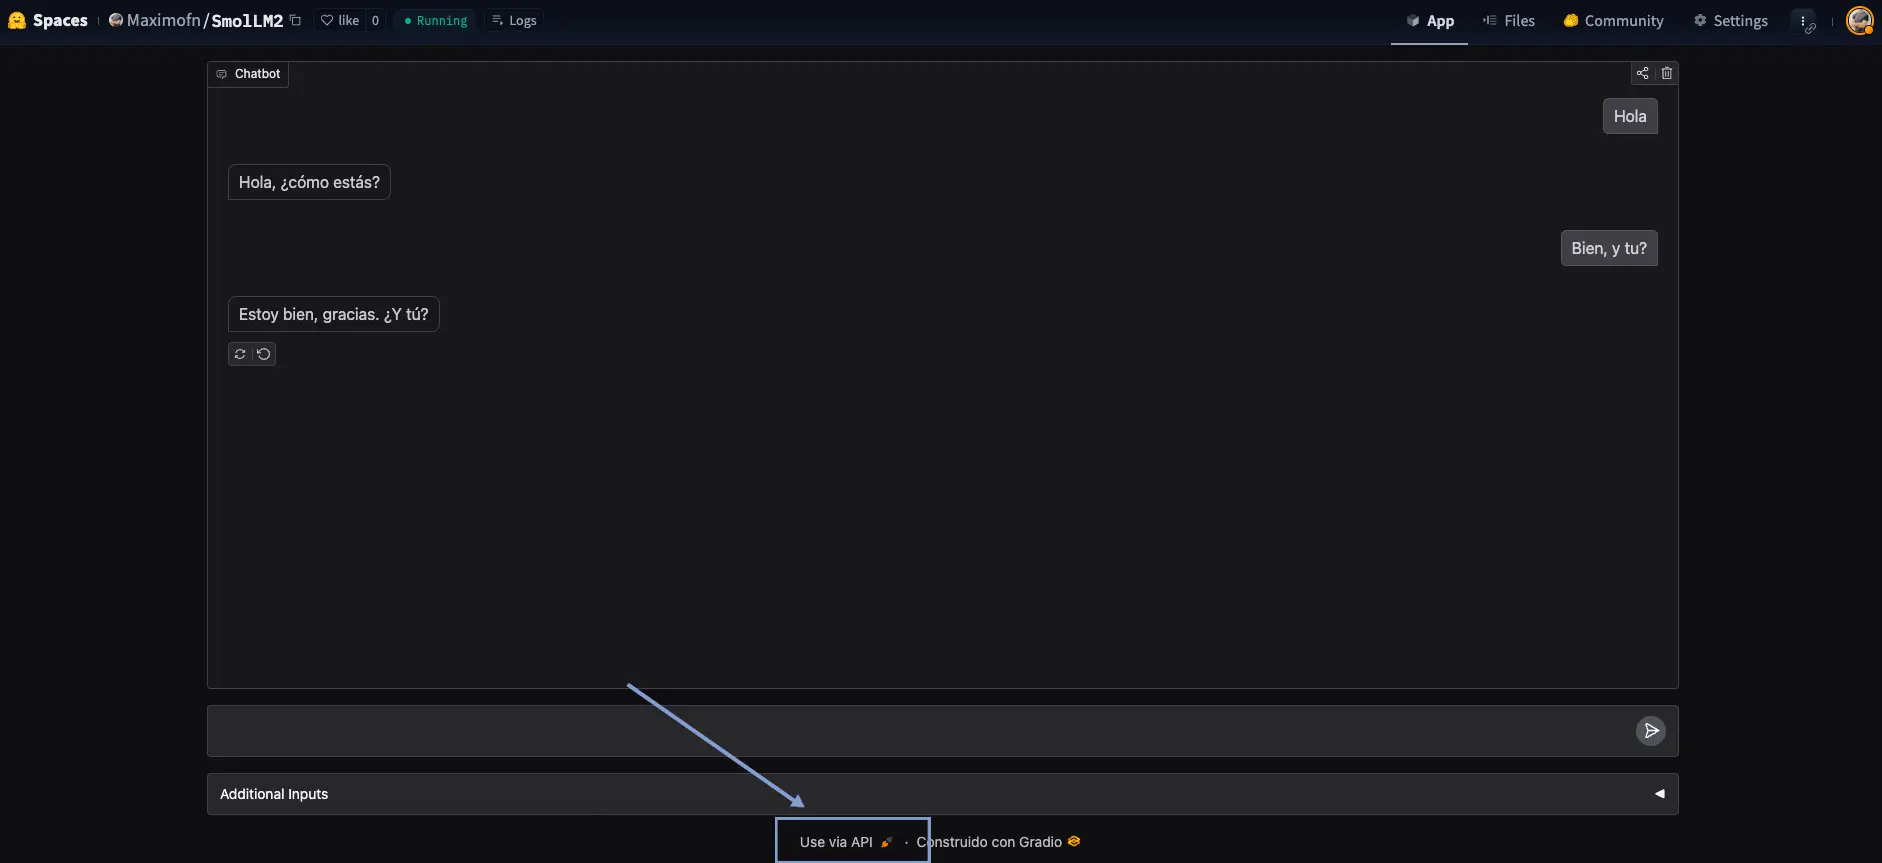Viewport: 1882px width, 863px height.
Task: Open the Construido con Gradio link
Action: coord(998,842)
